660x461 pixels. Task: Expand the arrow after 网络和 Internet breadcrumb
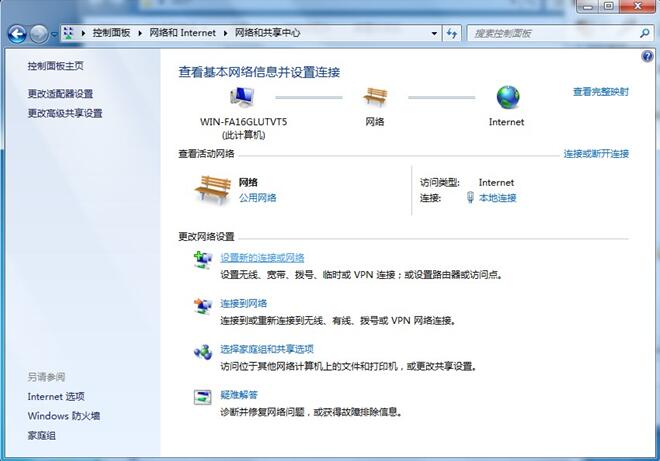pyautogui.click(x=225, y=33)
